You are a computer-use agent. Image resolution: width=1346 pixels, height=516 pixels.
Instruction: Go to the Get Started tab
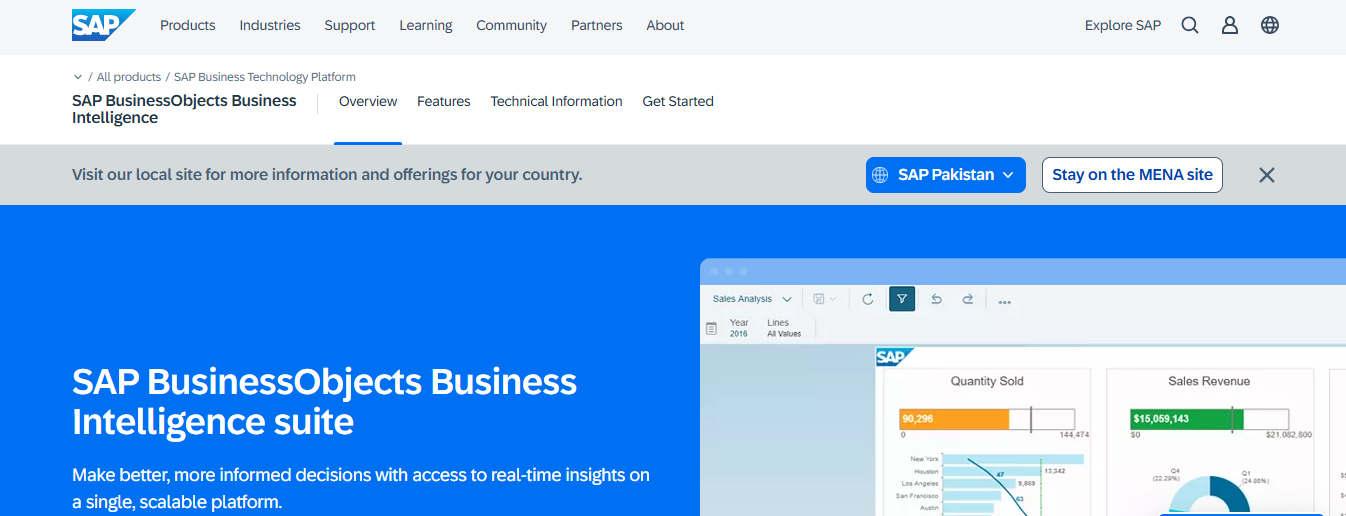coord(678,101)
